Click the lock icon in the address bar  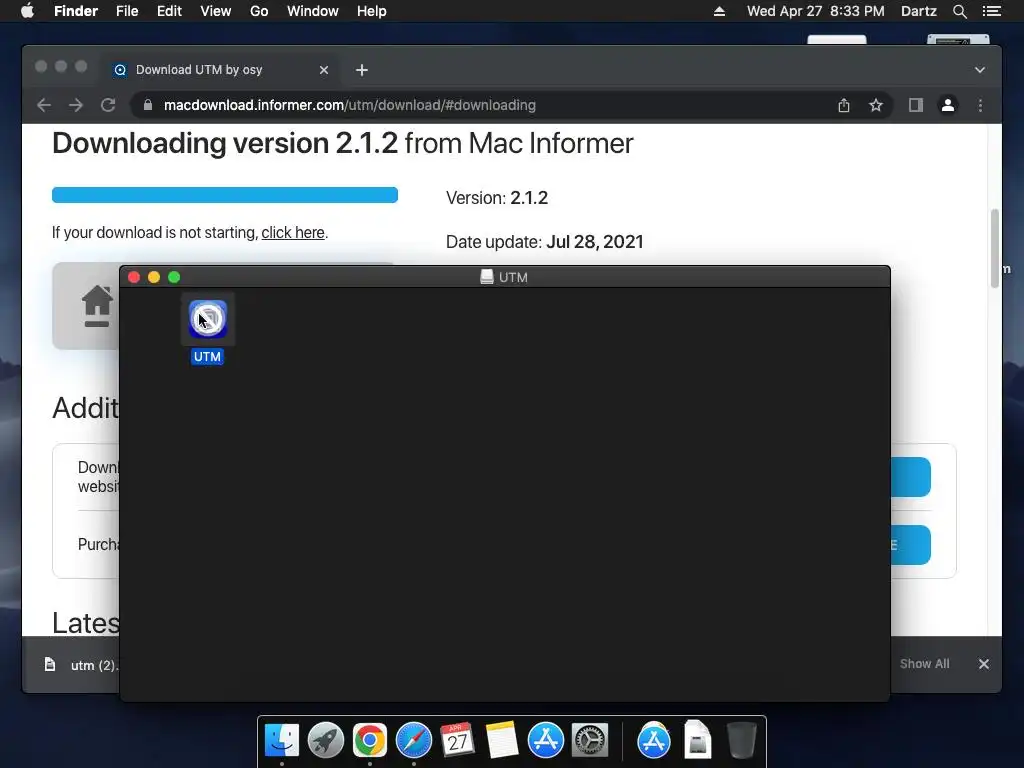pos(148,105)
